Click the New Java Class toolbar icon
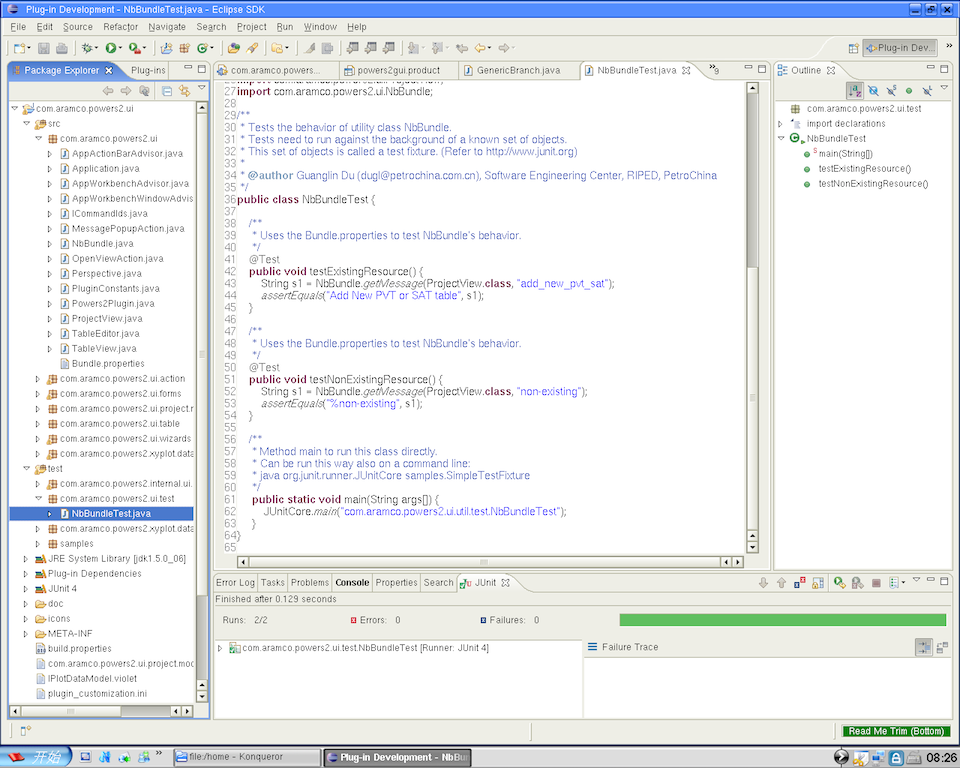This screenshot has height=768, width=960. point(203,47)
